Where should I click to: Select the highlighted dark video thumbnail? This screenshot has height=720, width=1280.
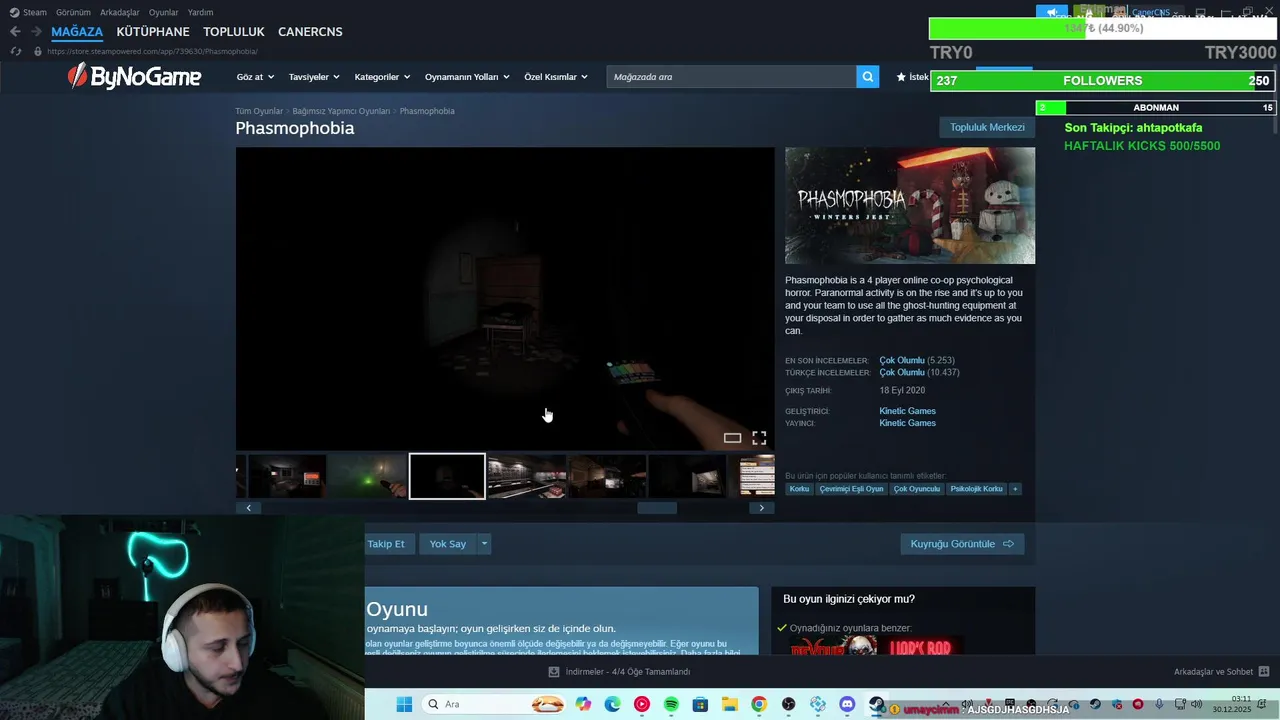(x=447, y=476)
